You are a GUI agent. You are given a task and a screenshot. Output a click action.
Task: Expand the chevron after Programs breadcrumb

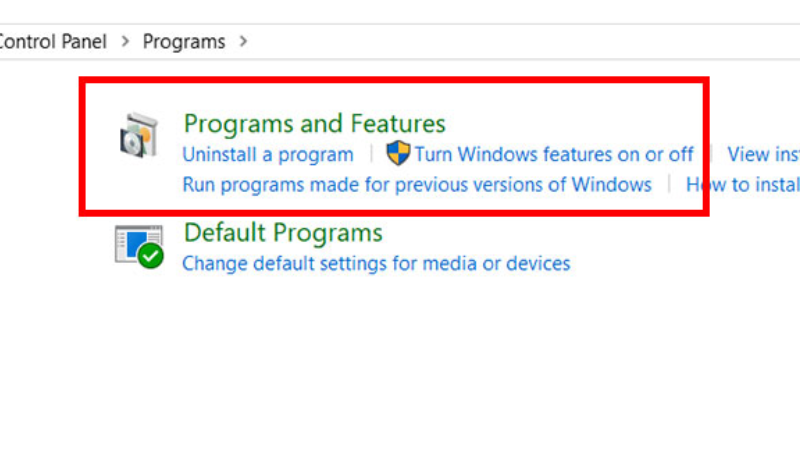click(243, 41)
